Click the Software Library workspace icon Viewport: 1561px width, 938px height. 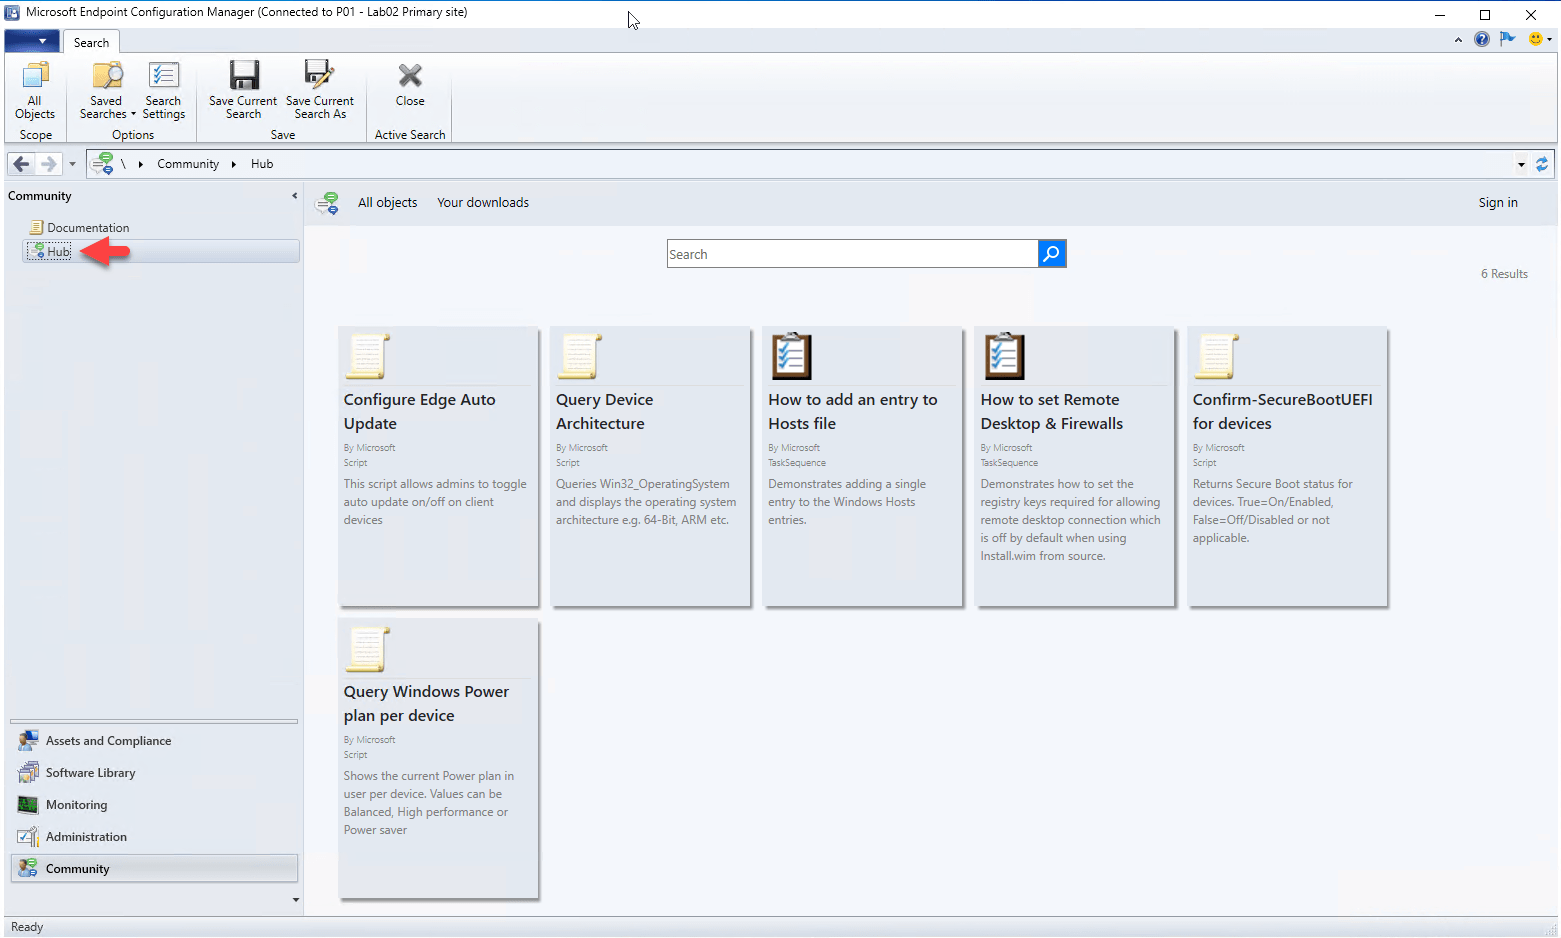[28, 773]
